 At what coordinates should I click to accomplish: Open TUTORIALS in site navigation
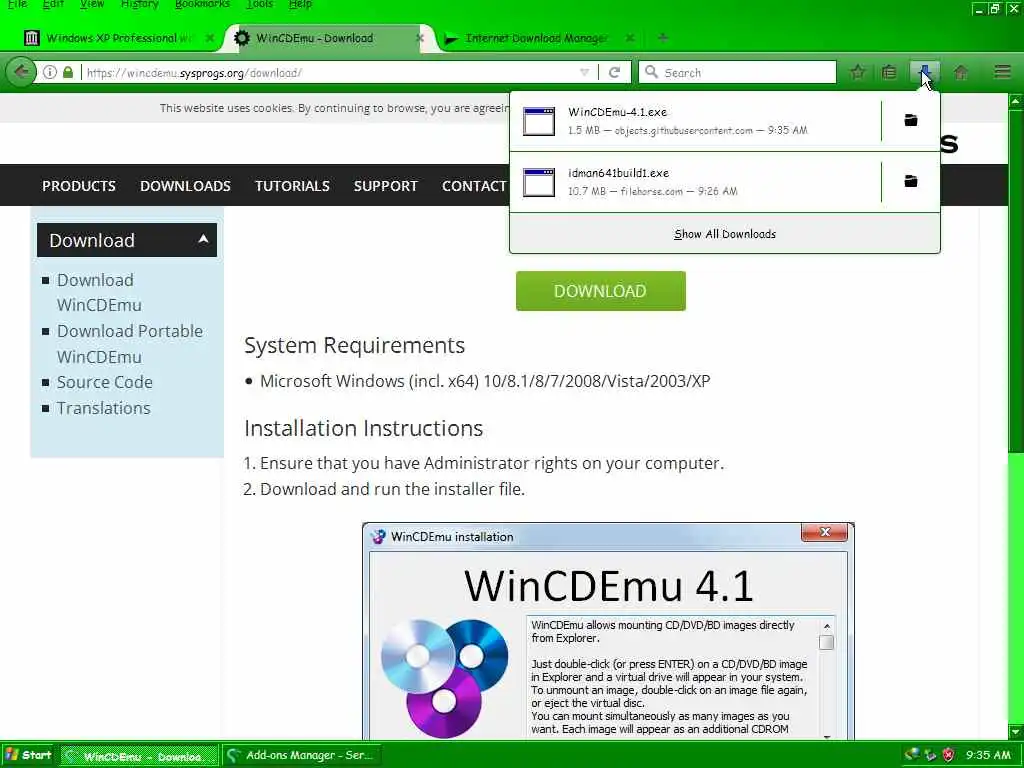[x=292, y=186]
